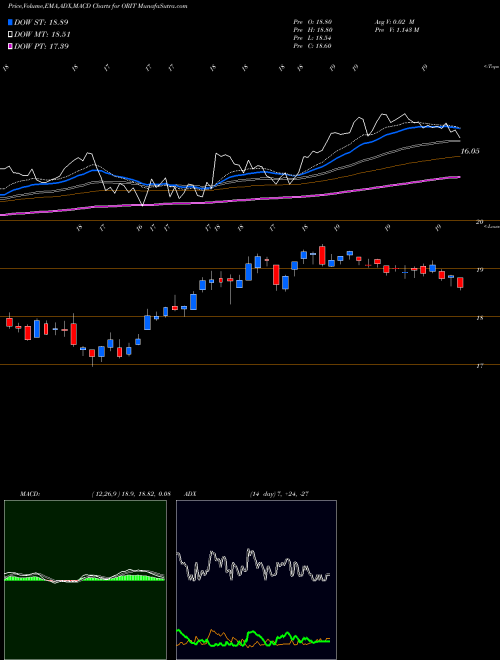Click the 'ADX' panel heading

(190, 494)
